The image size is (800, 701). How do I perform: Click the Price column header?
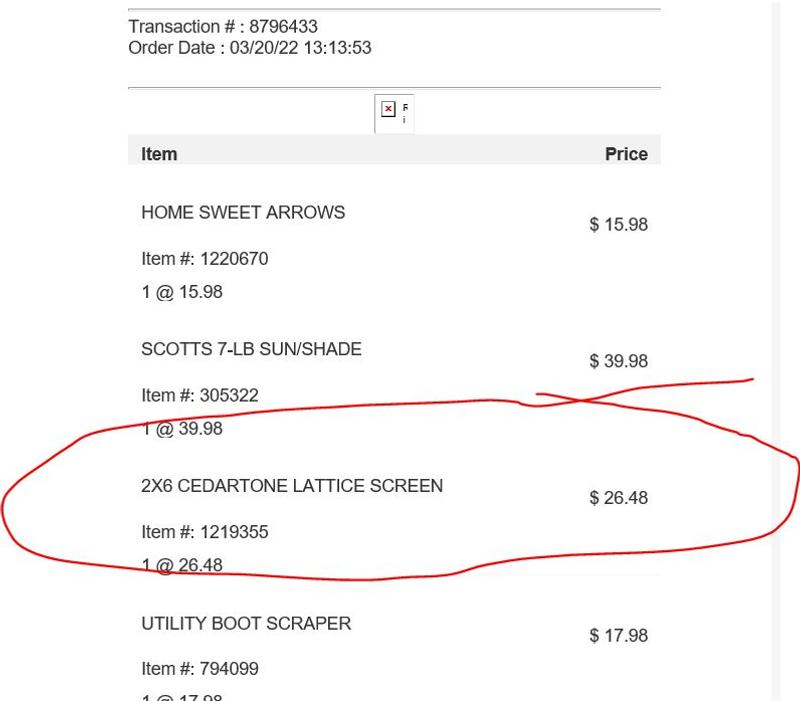(626, 154)
